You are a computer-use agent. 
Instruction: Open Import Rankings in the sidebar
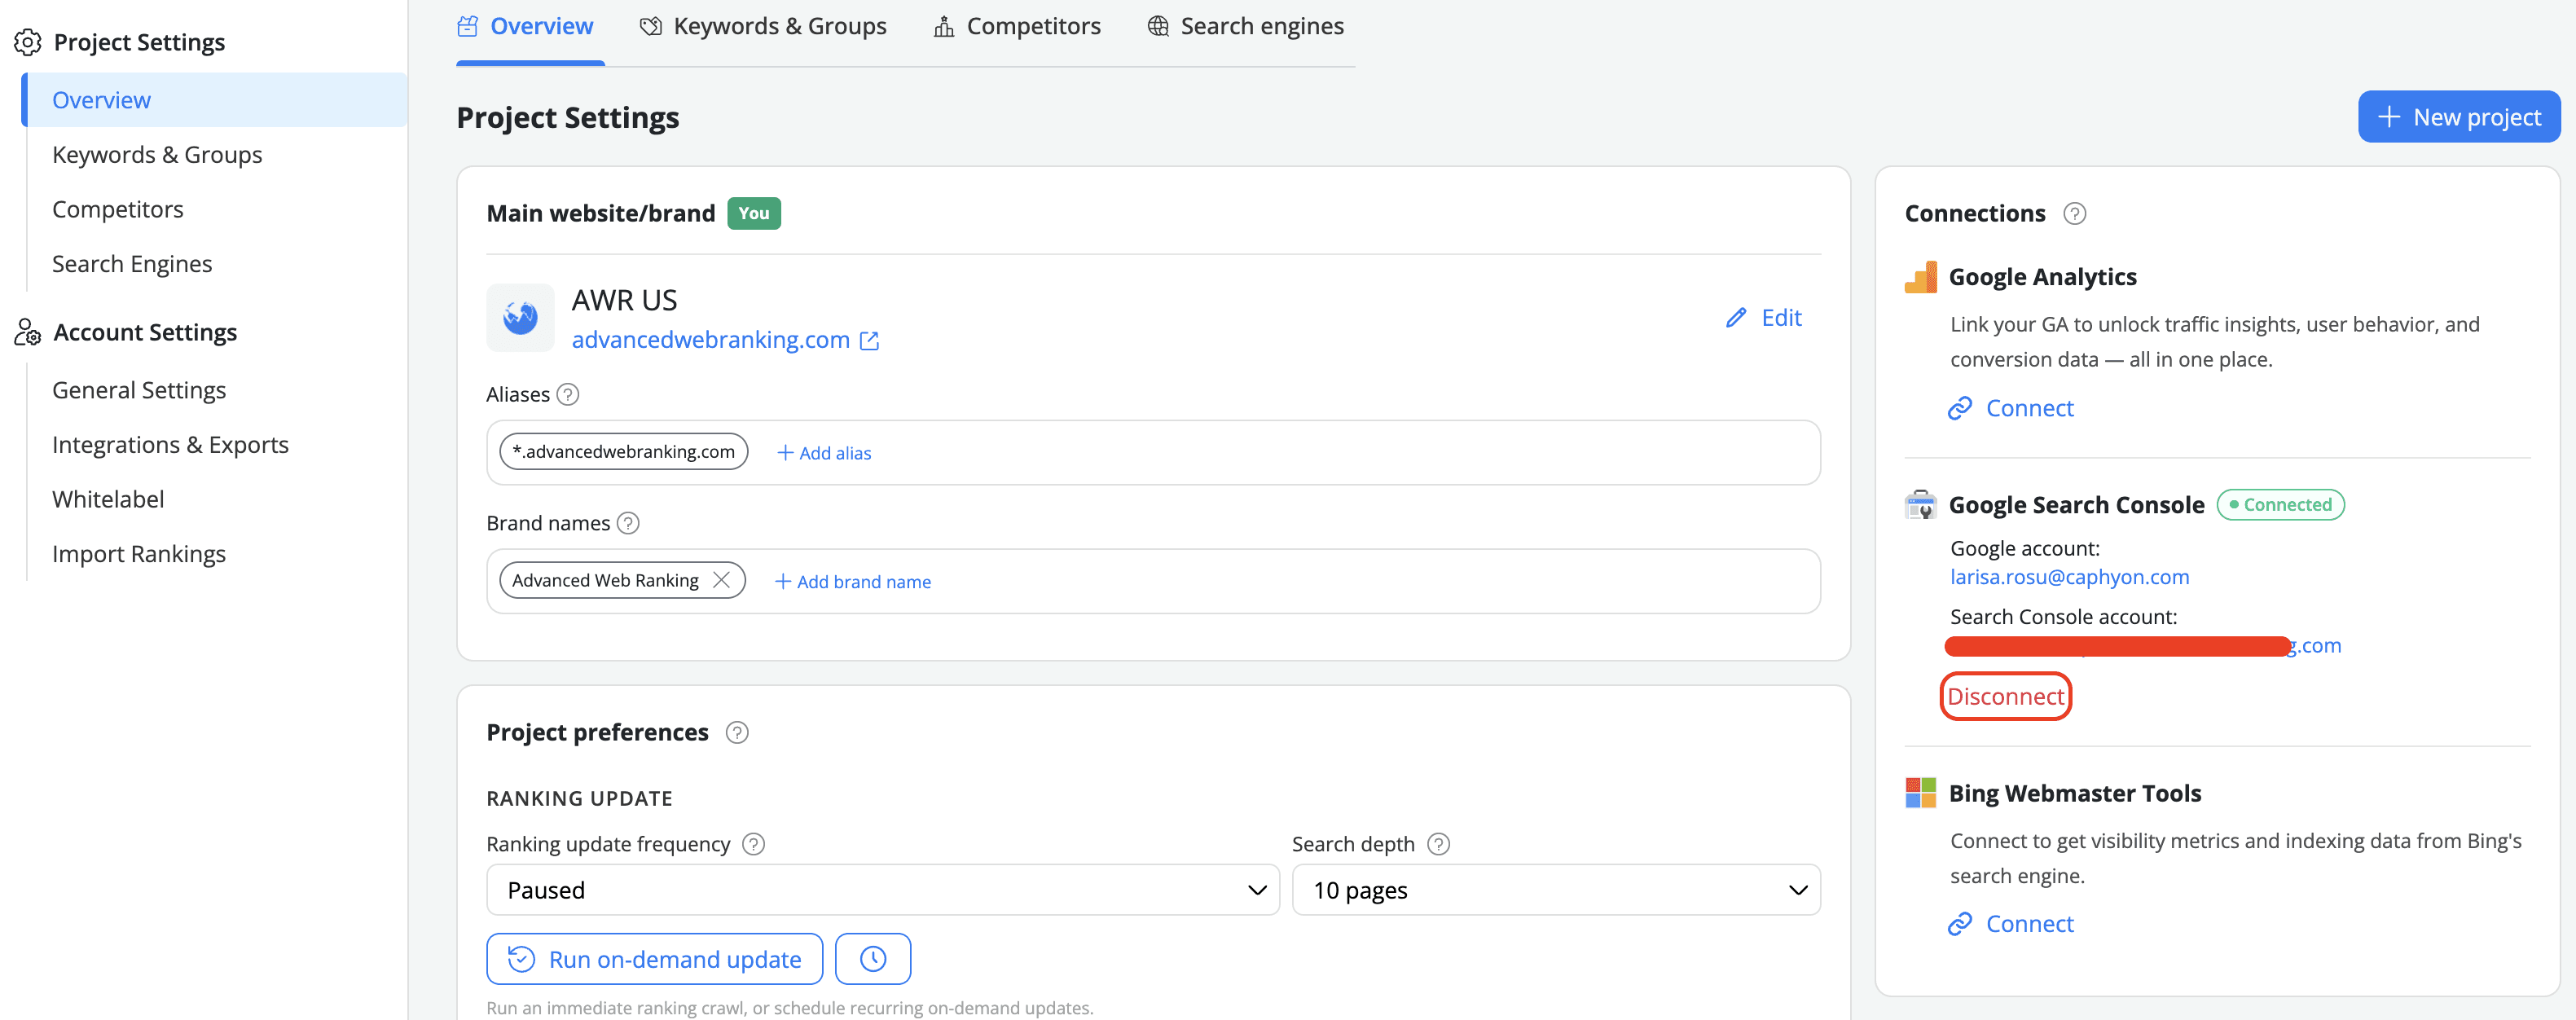click(139, 554)
